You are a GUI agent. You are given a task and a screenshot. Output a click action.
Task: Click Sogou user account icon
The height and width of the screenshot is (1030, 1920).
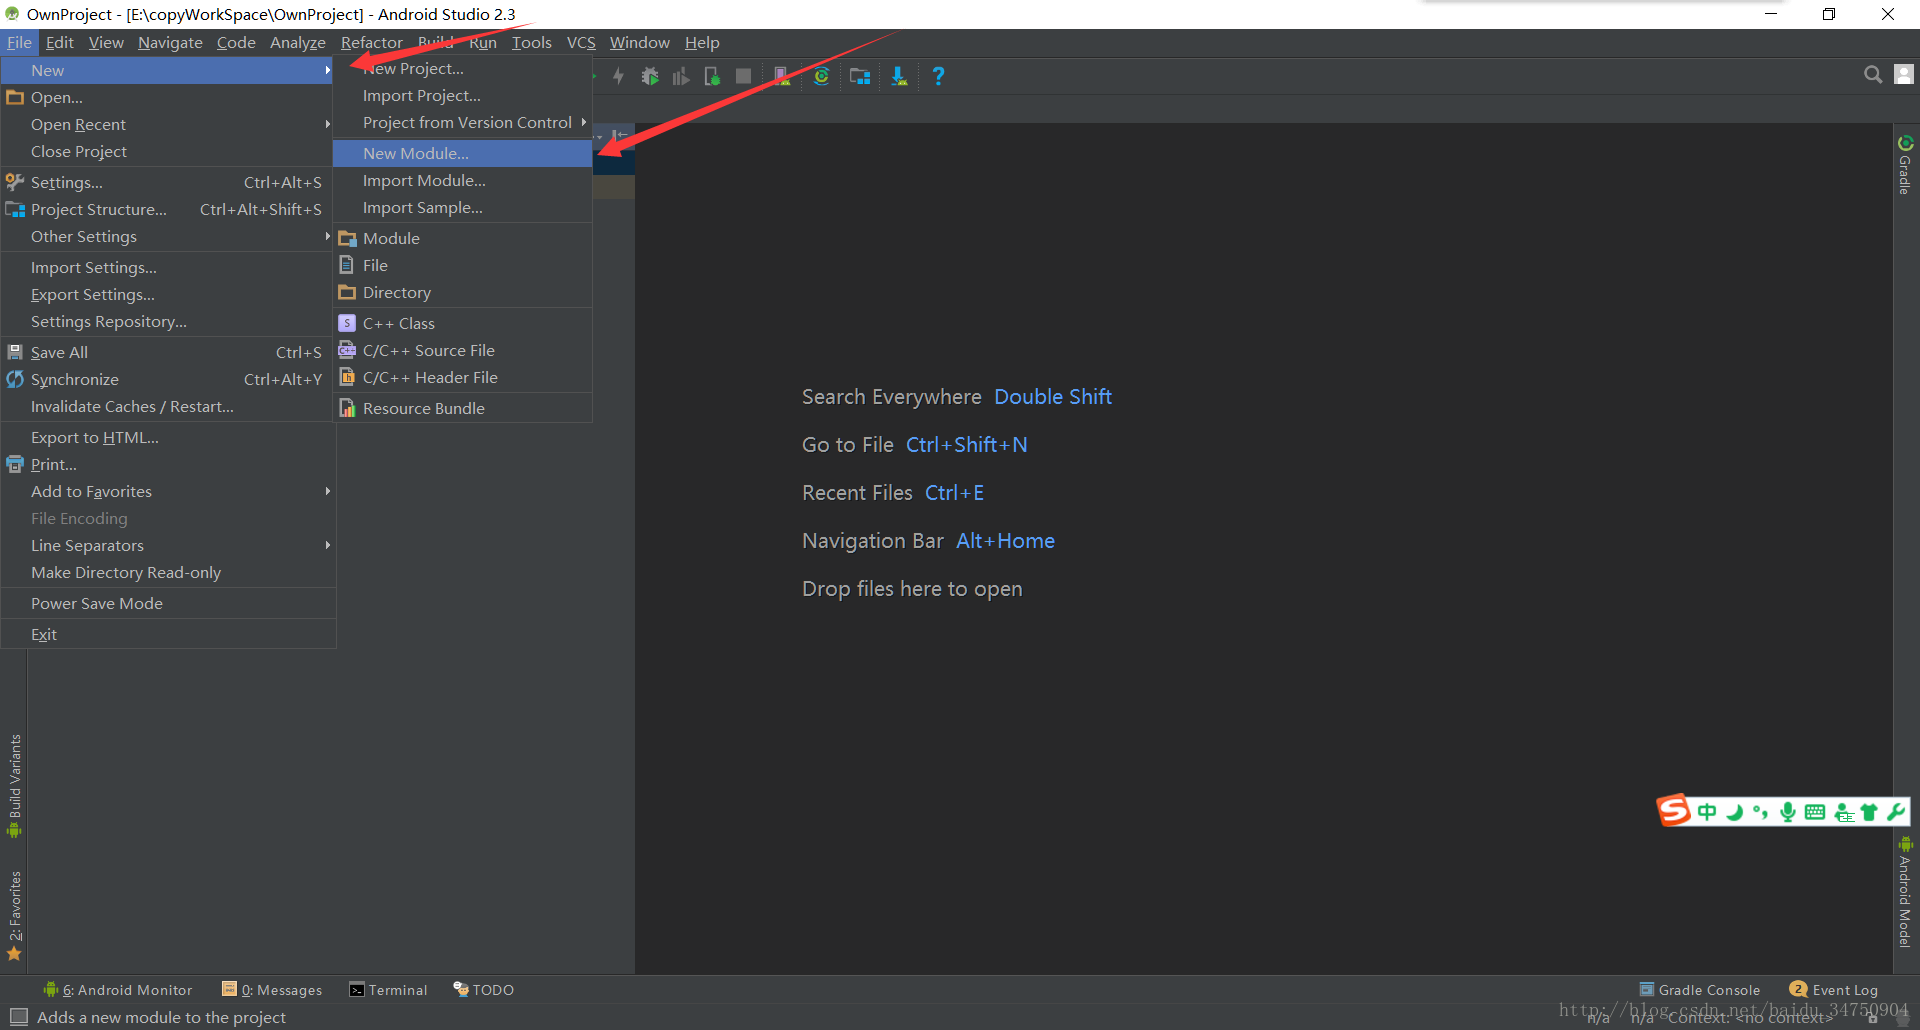(x=1844, y=813)
